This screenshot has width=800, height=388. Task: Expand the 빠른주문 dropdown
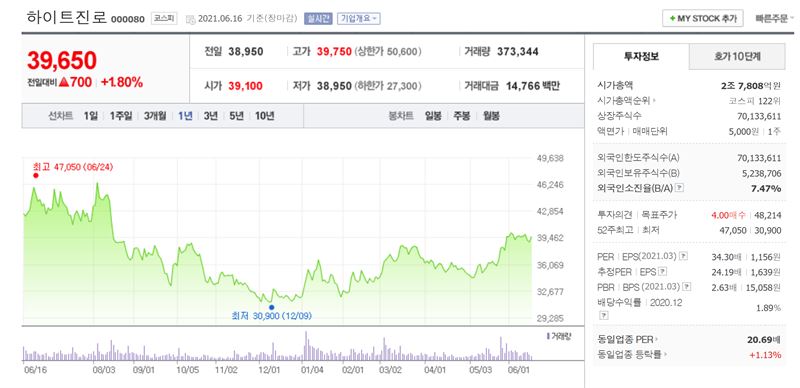point(775,19)
